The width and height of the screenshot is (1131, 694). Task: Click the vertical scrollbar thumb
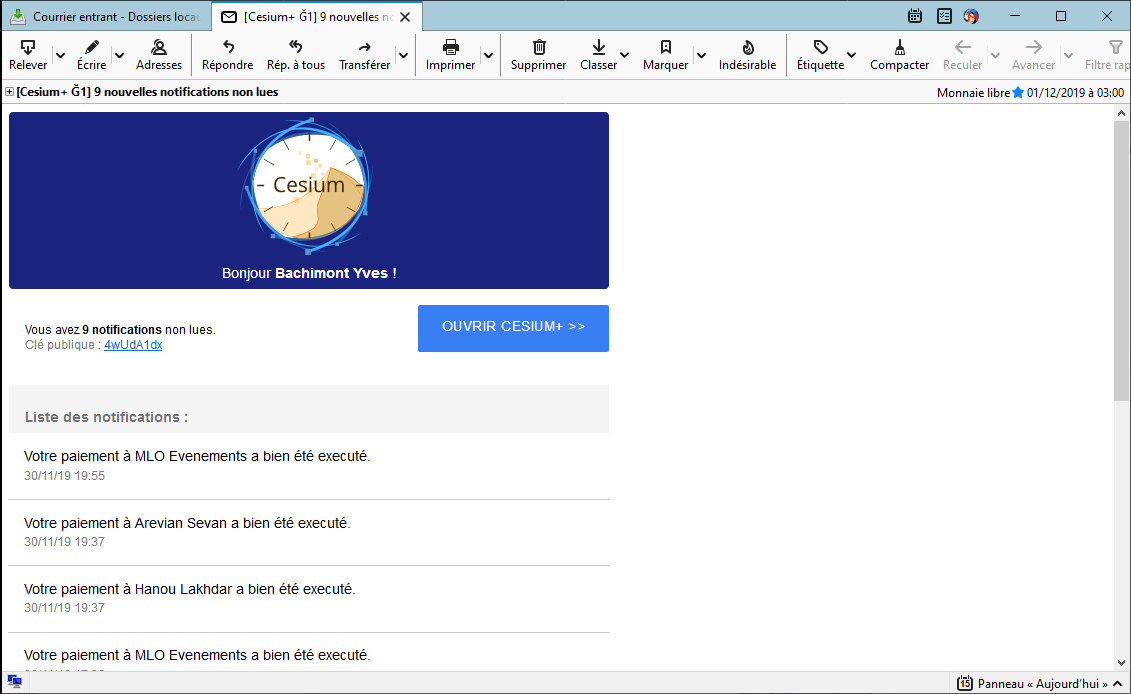tap(1121, 260)
